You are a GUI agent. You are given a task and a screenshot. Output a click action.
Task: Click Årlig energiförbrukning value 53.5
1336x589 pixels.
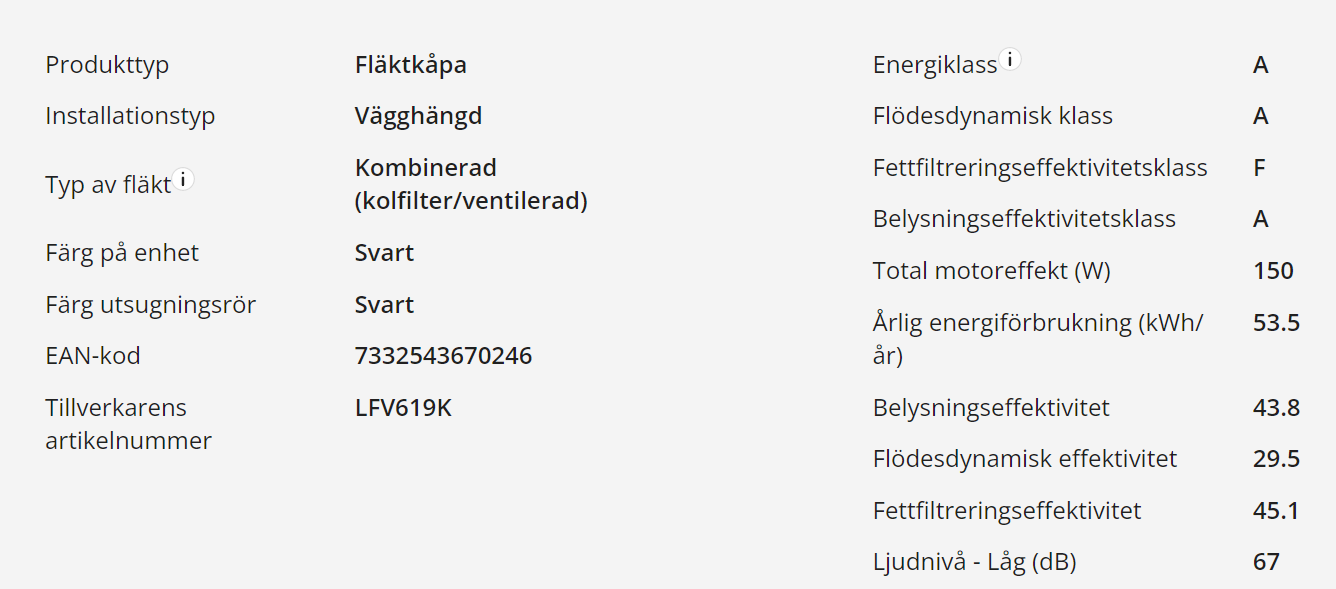pyautogui.click(x=1276, y=323)
